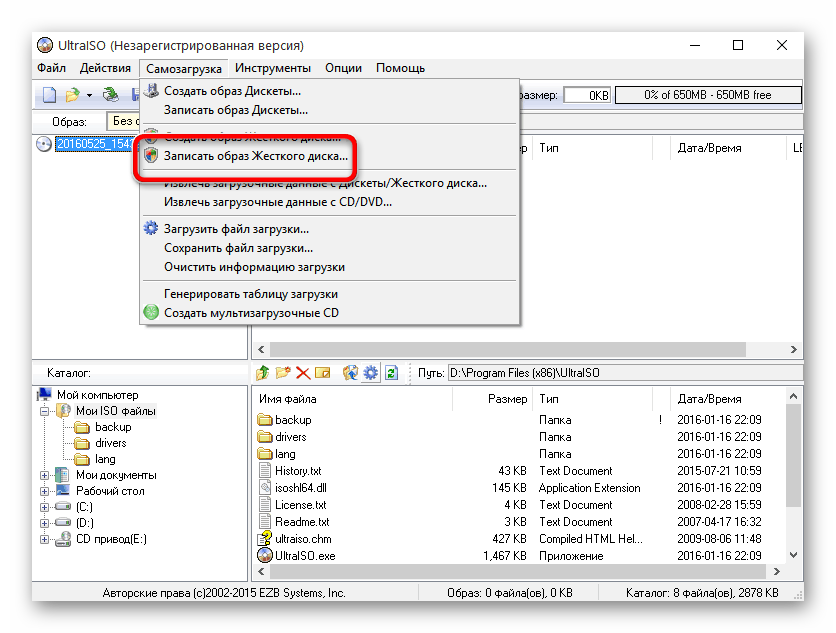Click the 650MB capacity progress bar
This screenshot has width=836, height=633.
707,95
